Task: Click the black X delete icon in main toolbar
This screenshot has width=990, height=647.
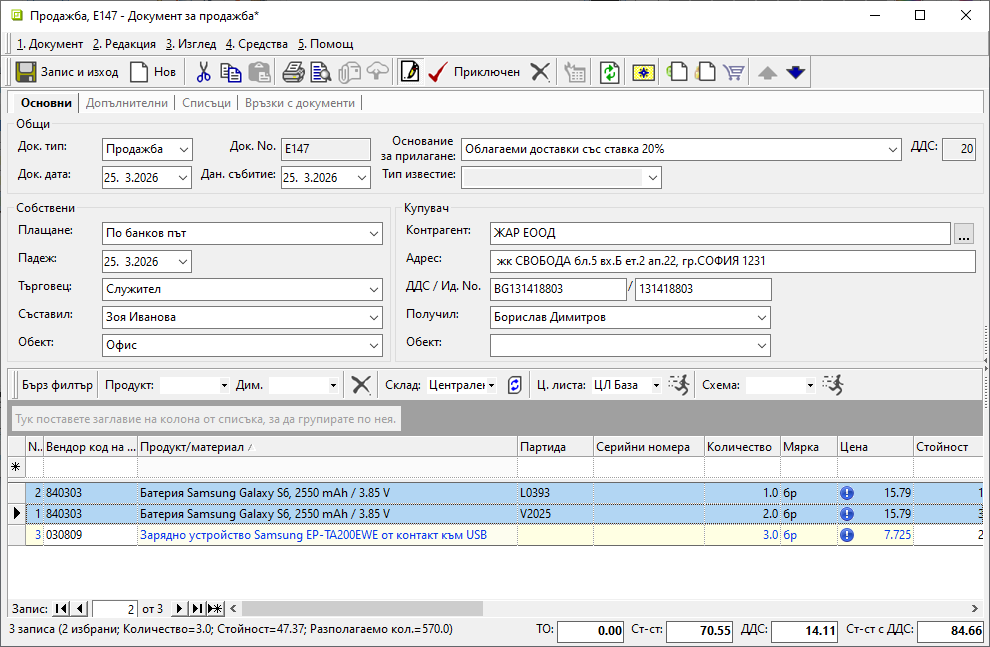Action: point(540,72)
